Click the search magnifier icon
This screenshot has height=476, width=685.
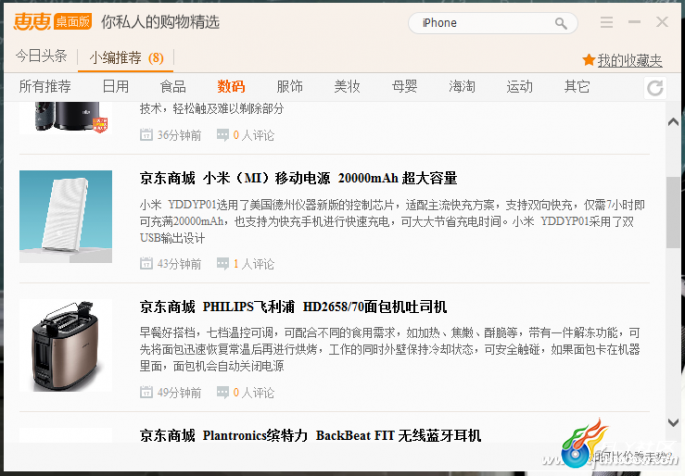[x=560, y=23]
